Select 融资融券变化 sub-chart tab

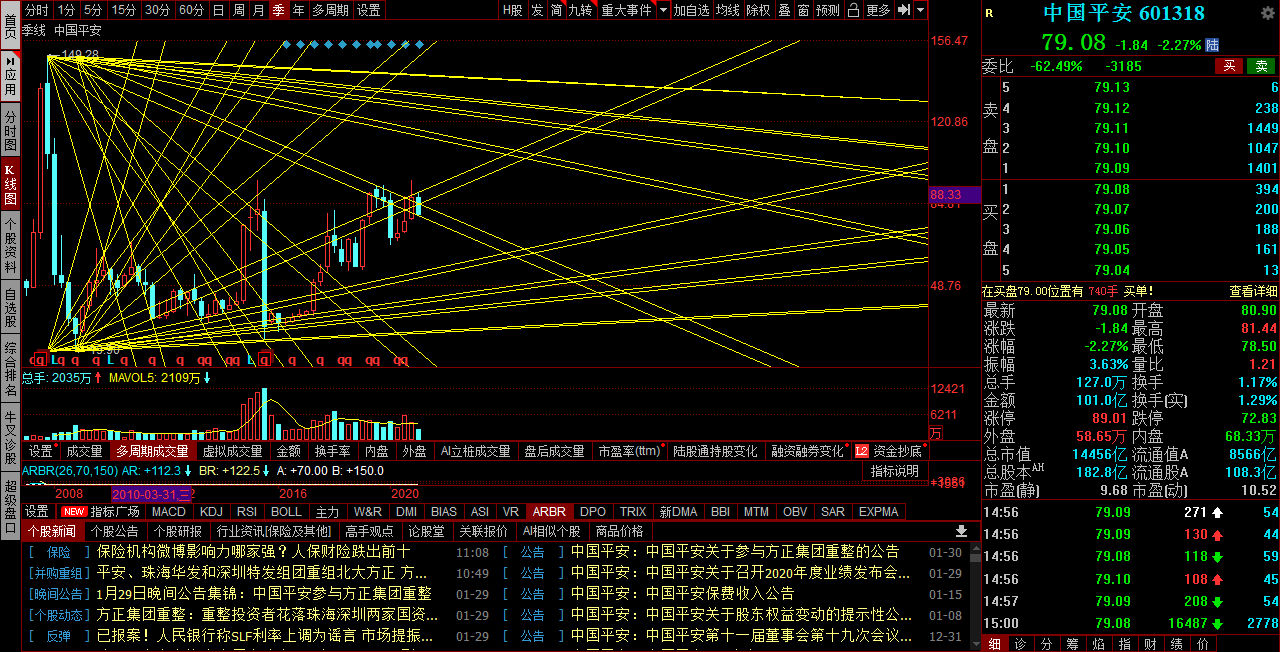(x=807, y=451)
